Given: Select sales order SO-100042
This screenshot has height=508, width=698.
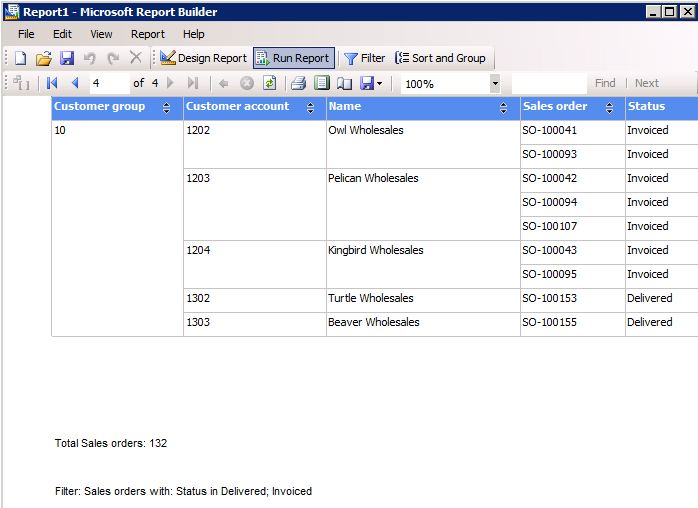Looking at the screenshot, I should (x=572, y=180).
